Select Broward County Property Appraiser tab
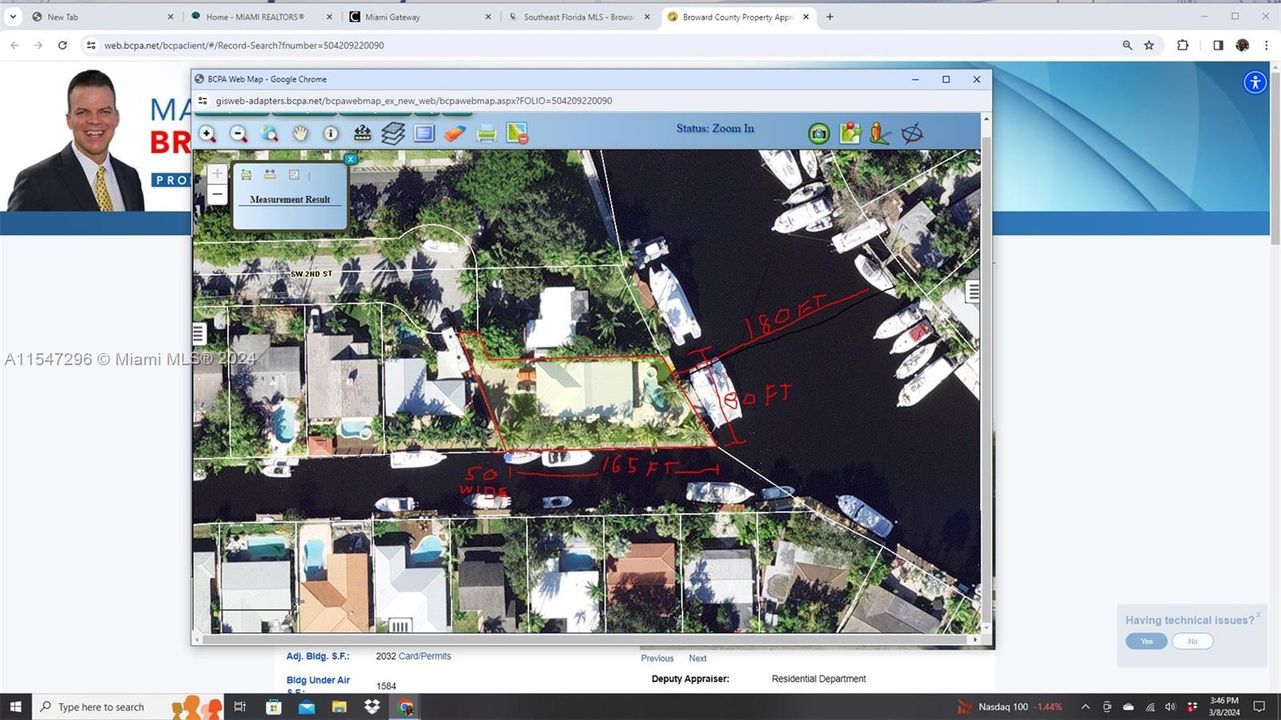Screen dimensions: 1281x720 coord(739,17)
